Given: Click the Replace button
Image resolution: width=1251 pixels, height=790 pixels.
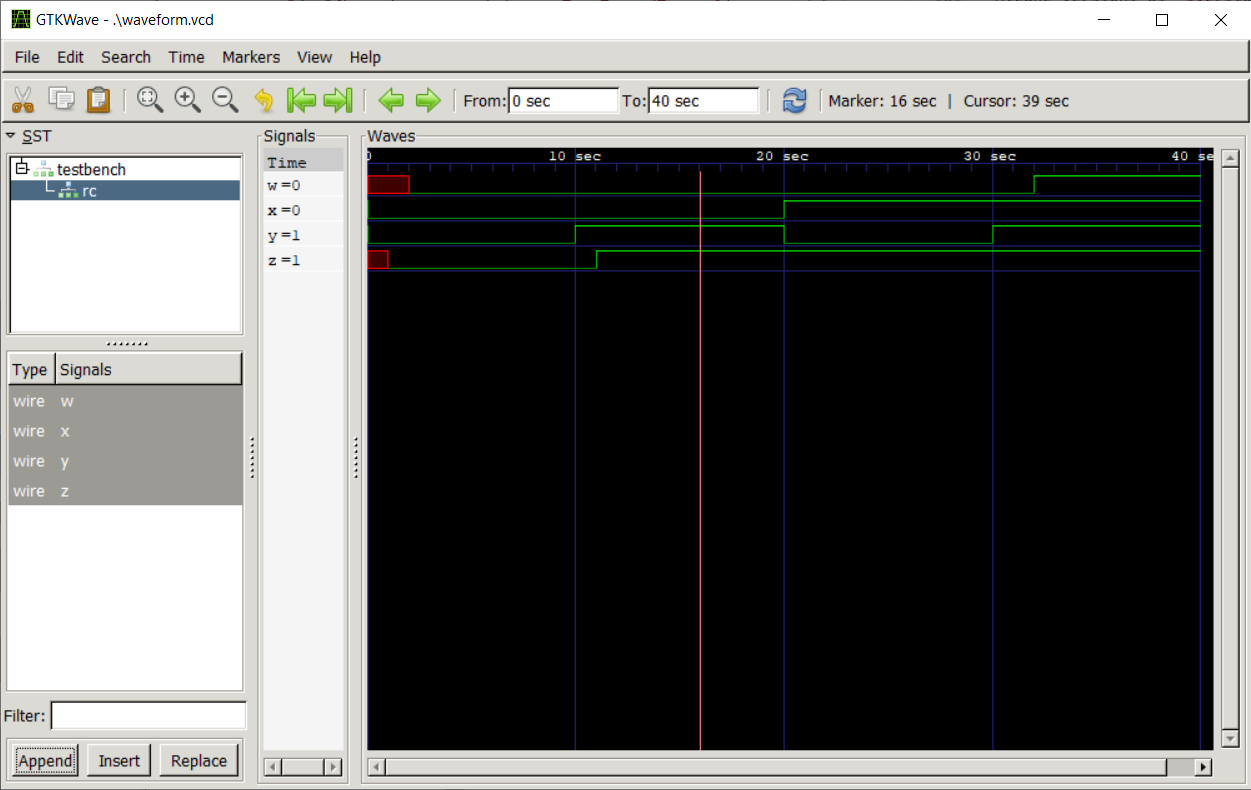Looking at the screenshot, I should coord(199,761).
